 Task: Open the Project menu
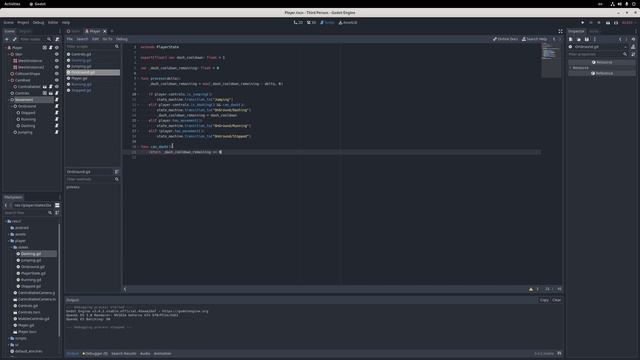click(x=23, y=22)
